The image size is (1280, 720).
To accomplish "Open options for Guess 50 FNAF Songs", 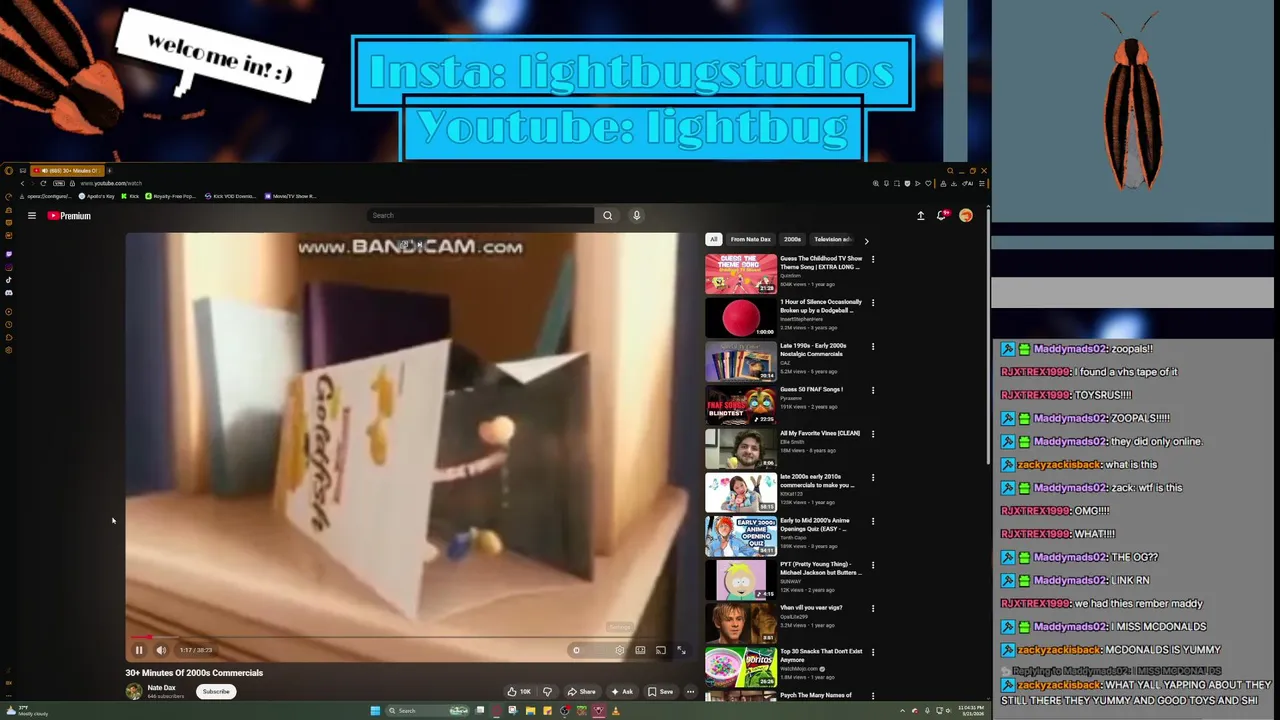I will point(873,390).
